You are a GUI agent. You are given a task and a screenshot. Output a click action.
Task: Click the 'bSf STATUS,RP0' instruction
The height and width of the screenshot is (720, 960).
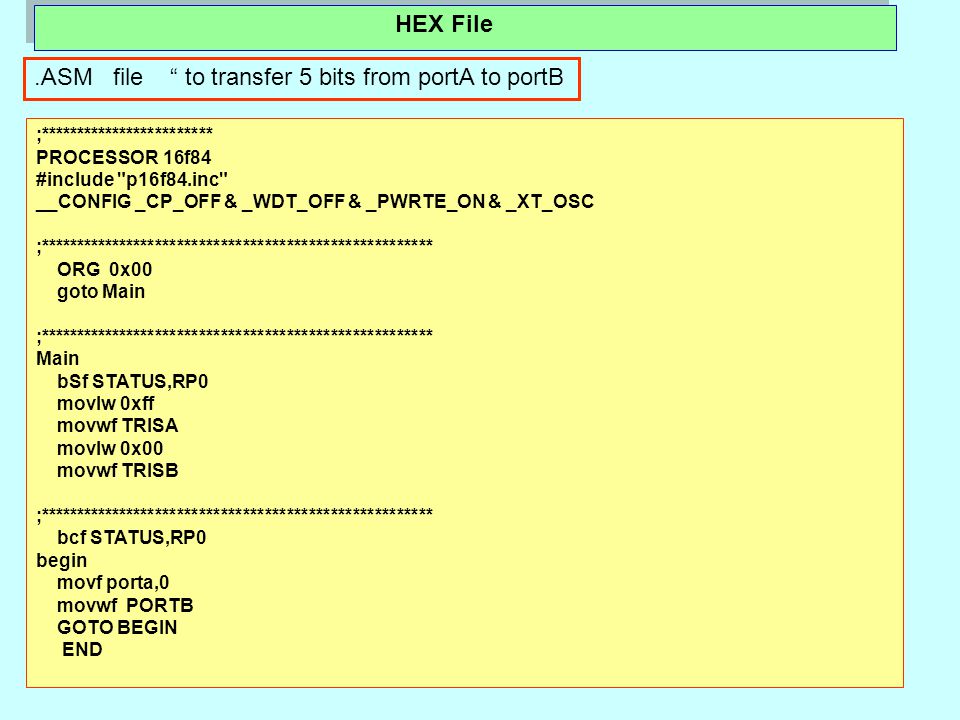pos(132,381)
